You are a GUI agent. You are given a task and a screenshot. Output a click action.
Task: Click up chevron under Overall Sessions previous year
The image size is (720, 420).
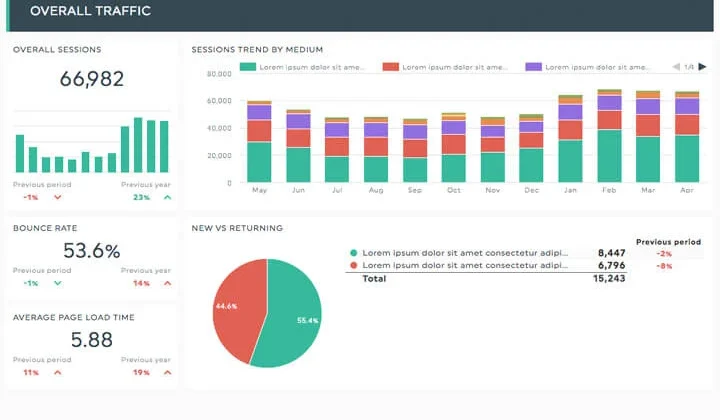click(168, 197)
